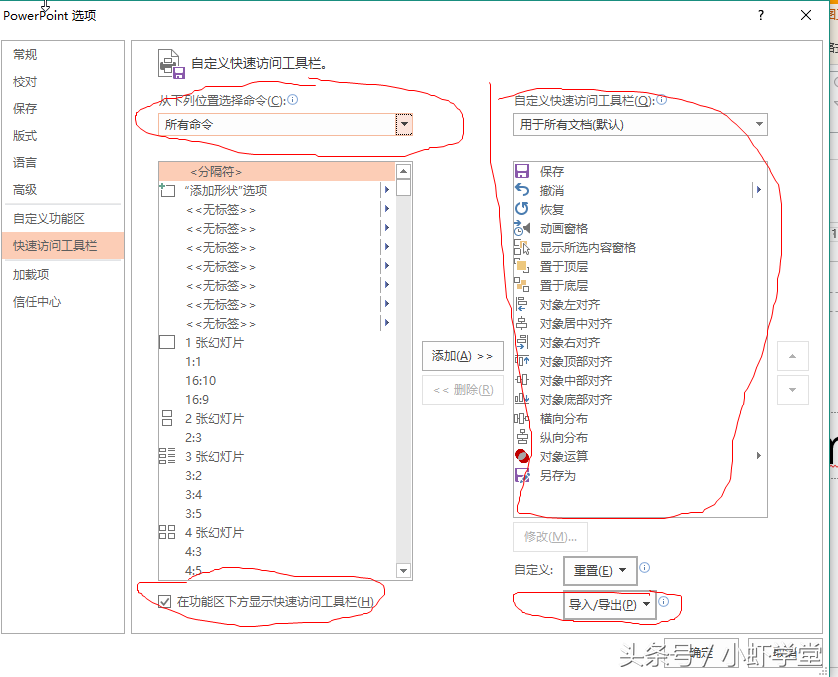Image resolution: width=838 pixels, height=677 pixels.
Task: Select the 显示所选内容窗格 icon
Action: [522, 247]
